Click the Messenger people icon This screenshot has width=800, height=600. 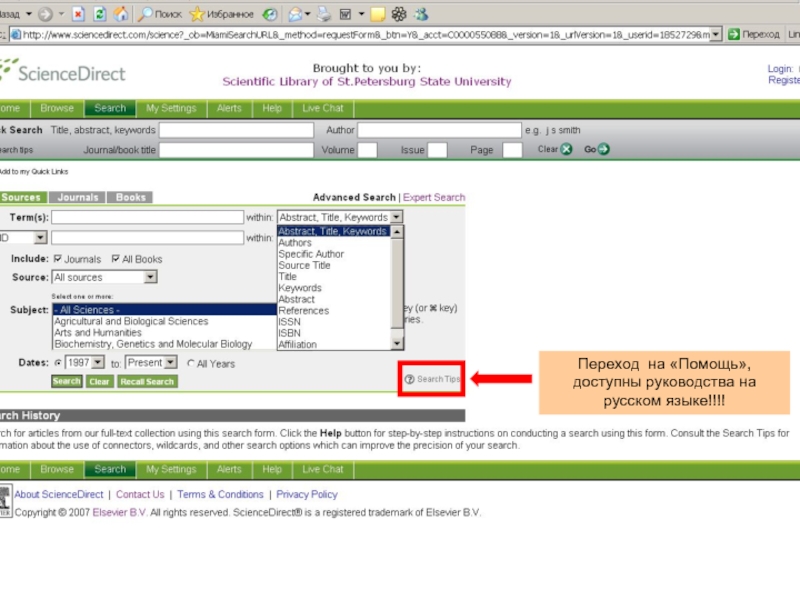pyautogui.click(x=421, y=14)
